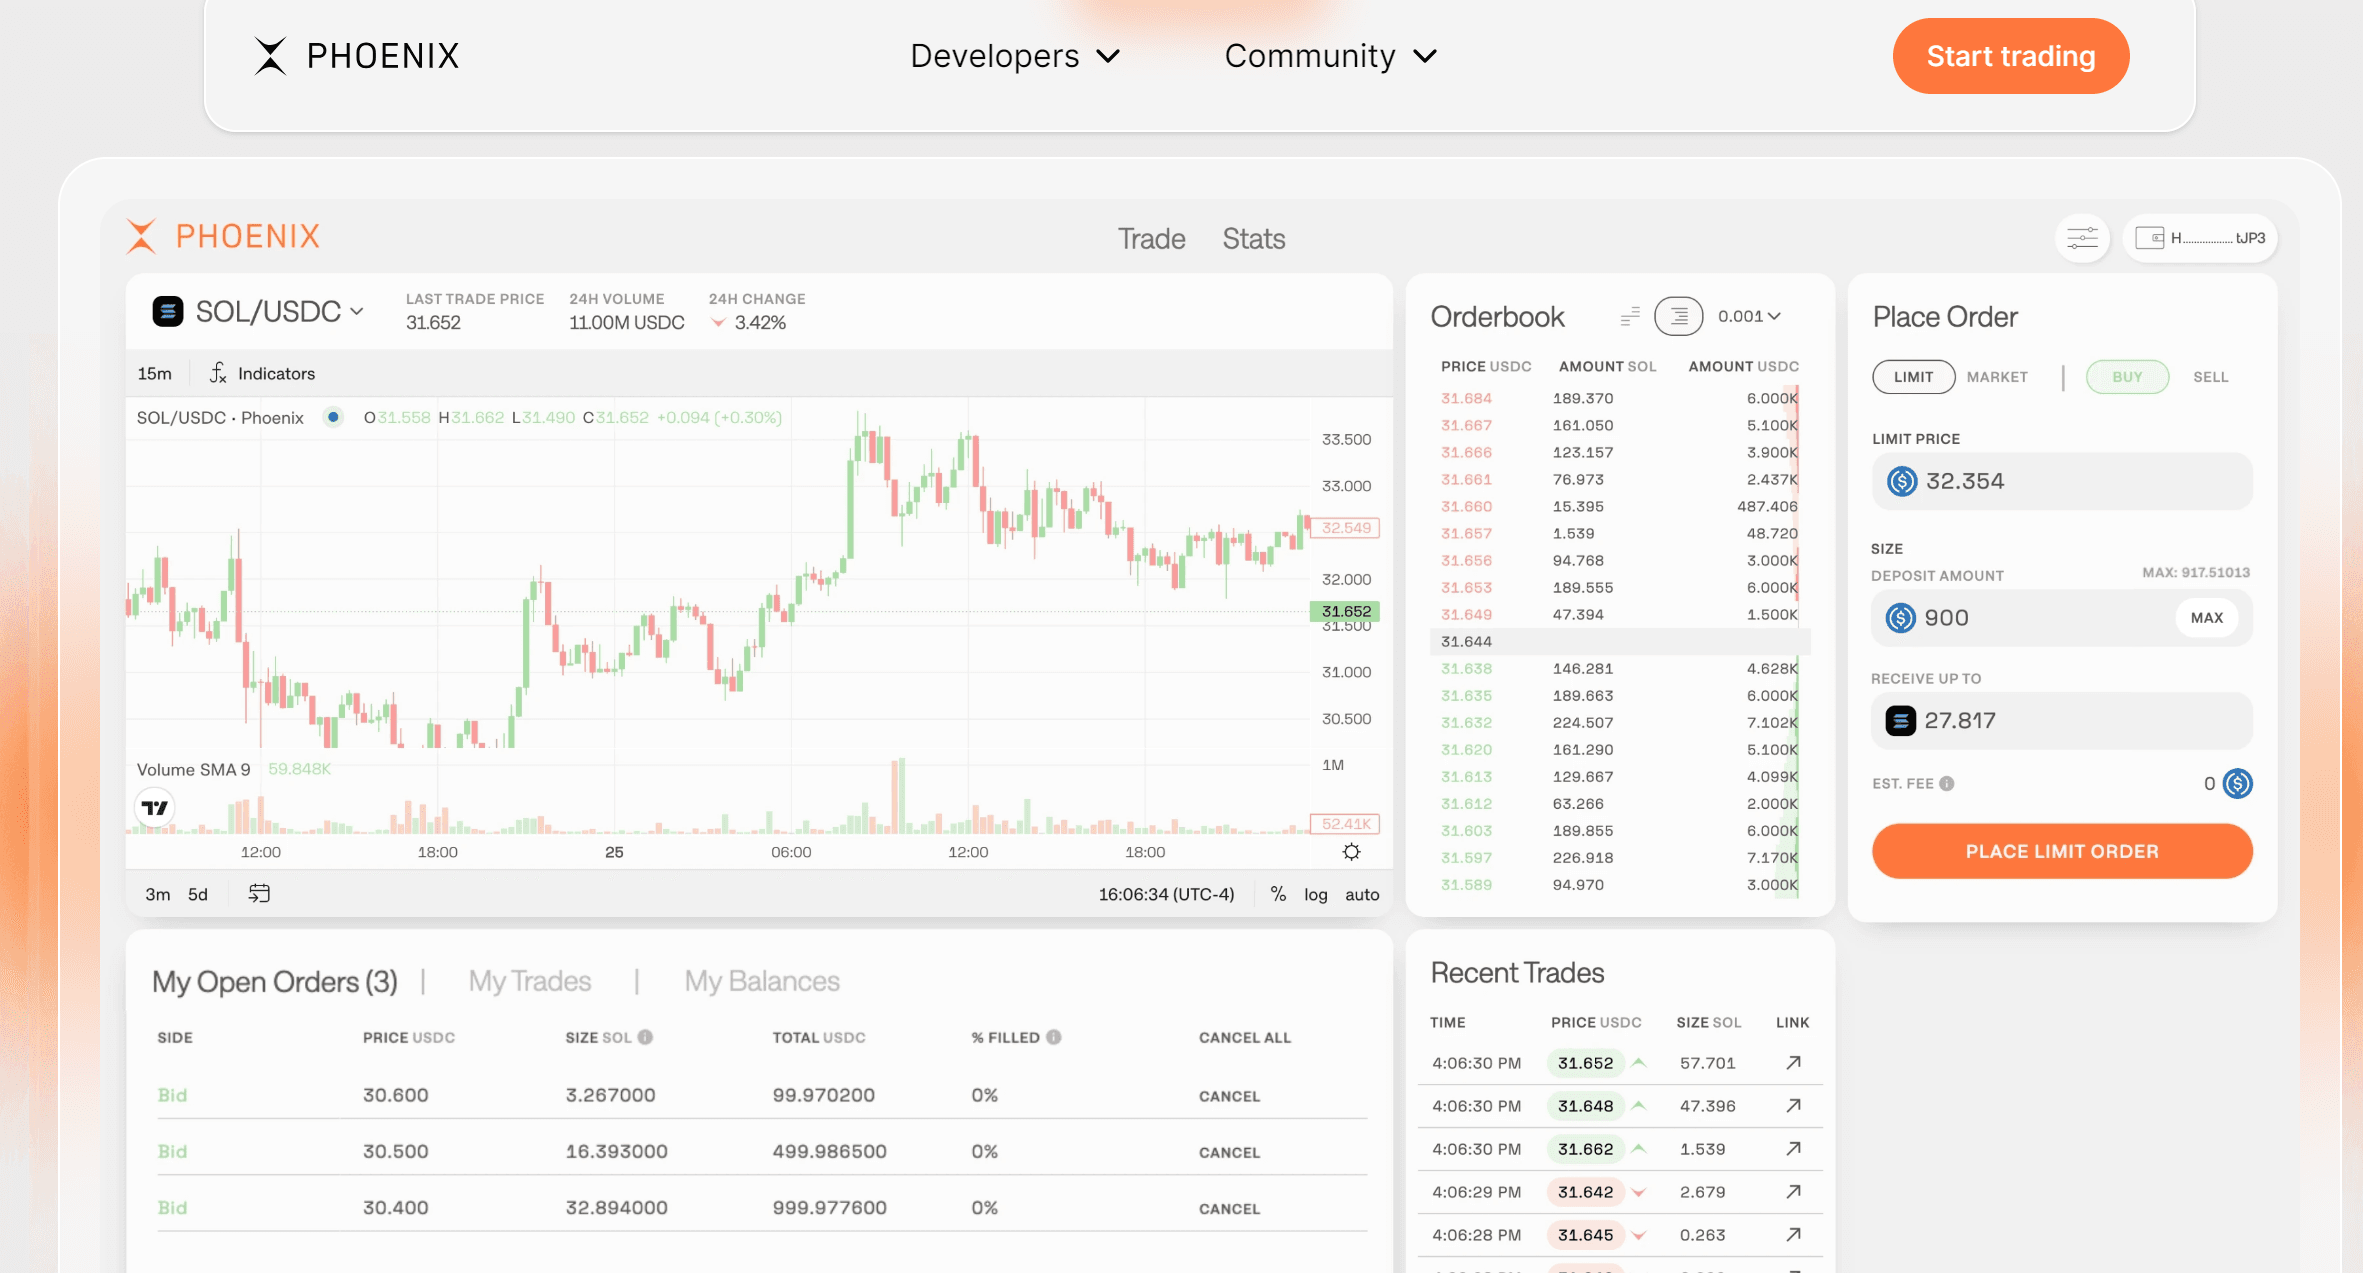Click PLACE LIMIT ORDER button

tap(2062, 851)
